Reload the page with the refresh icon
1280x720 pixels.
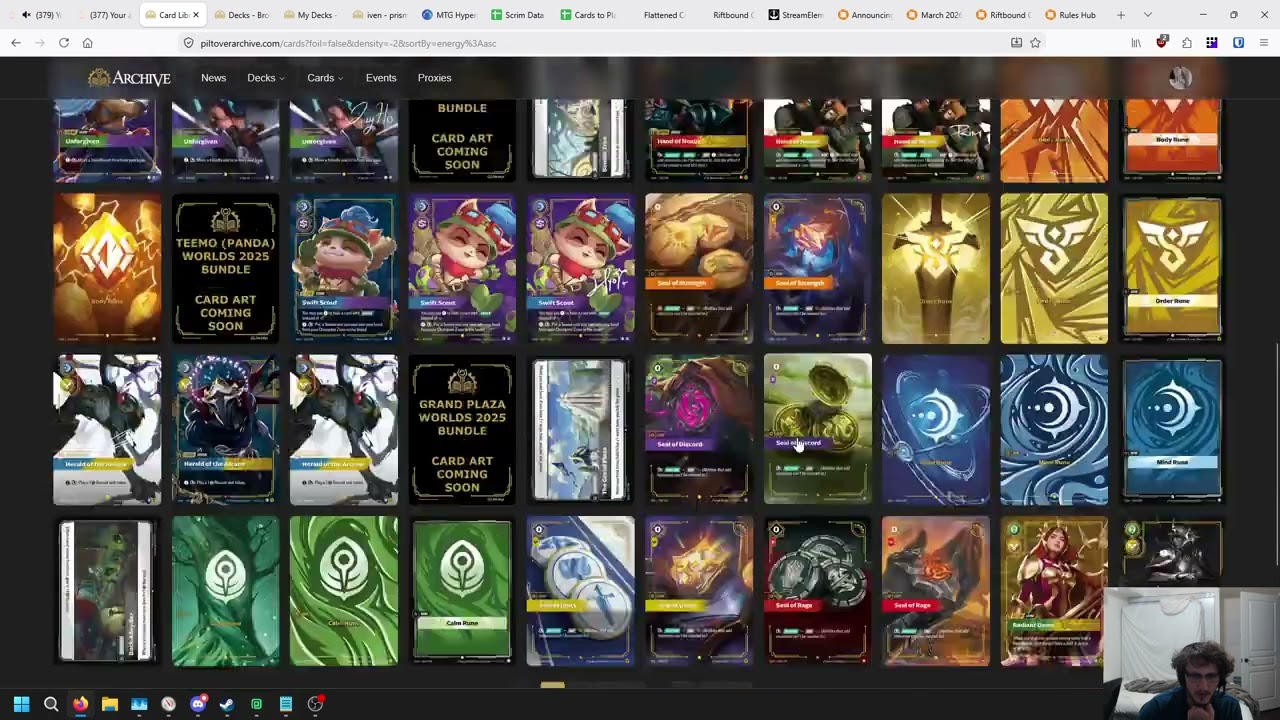pos(64,43)
